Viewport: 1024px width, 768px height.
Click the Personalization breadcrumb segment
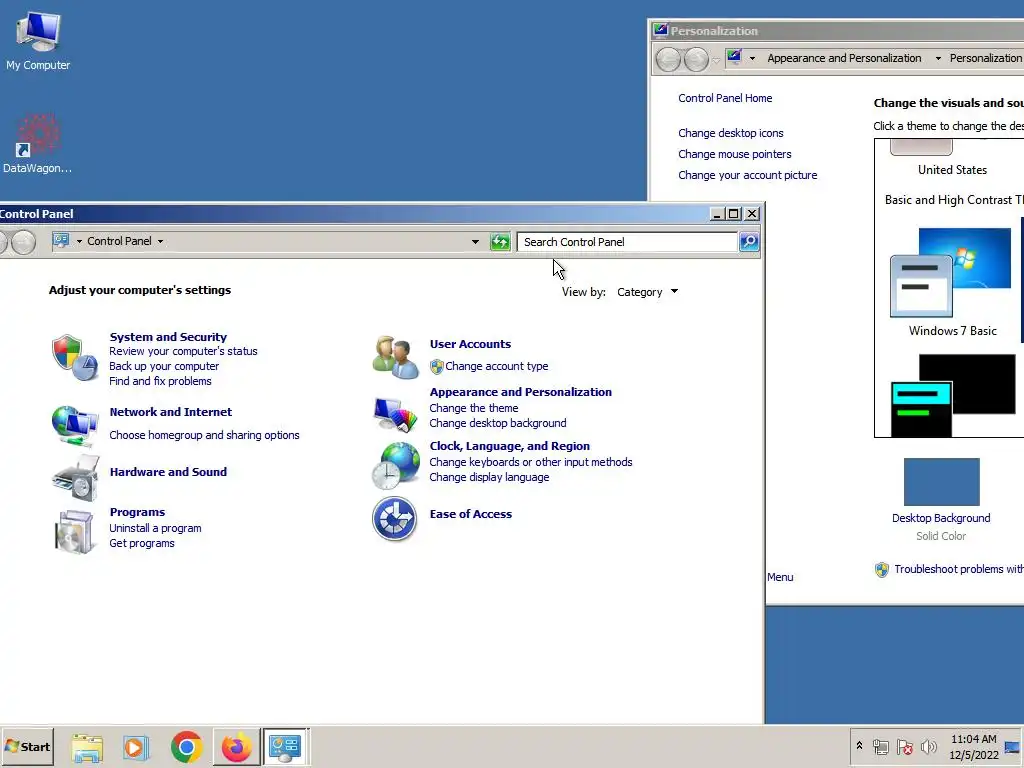click(985, 58)
